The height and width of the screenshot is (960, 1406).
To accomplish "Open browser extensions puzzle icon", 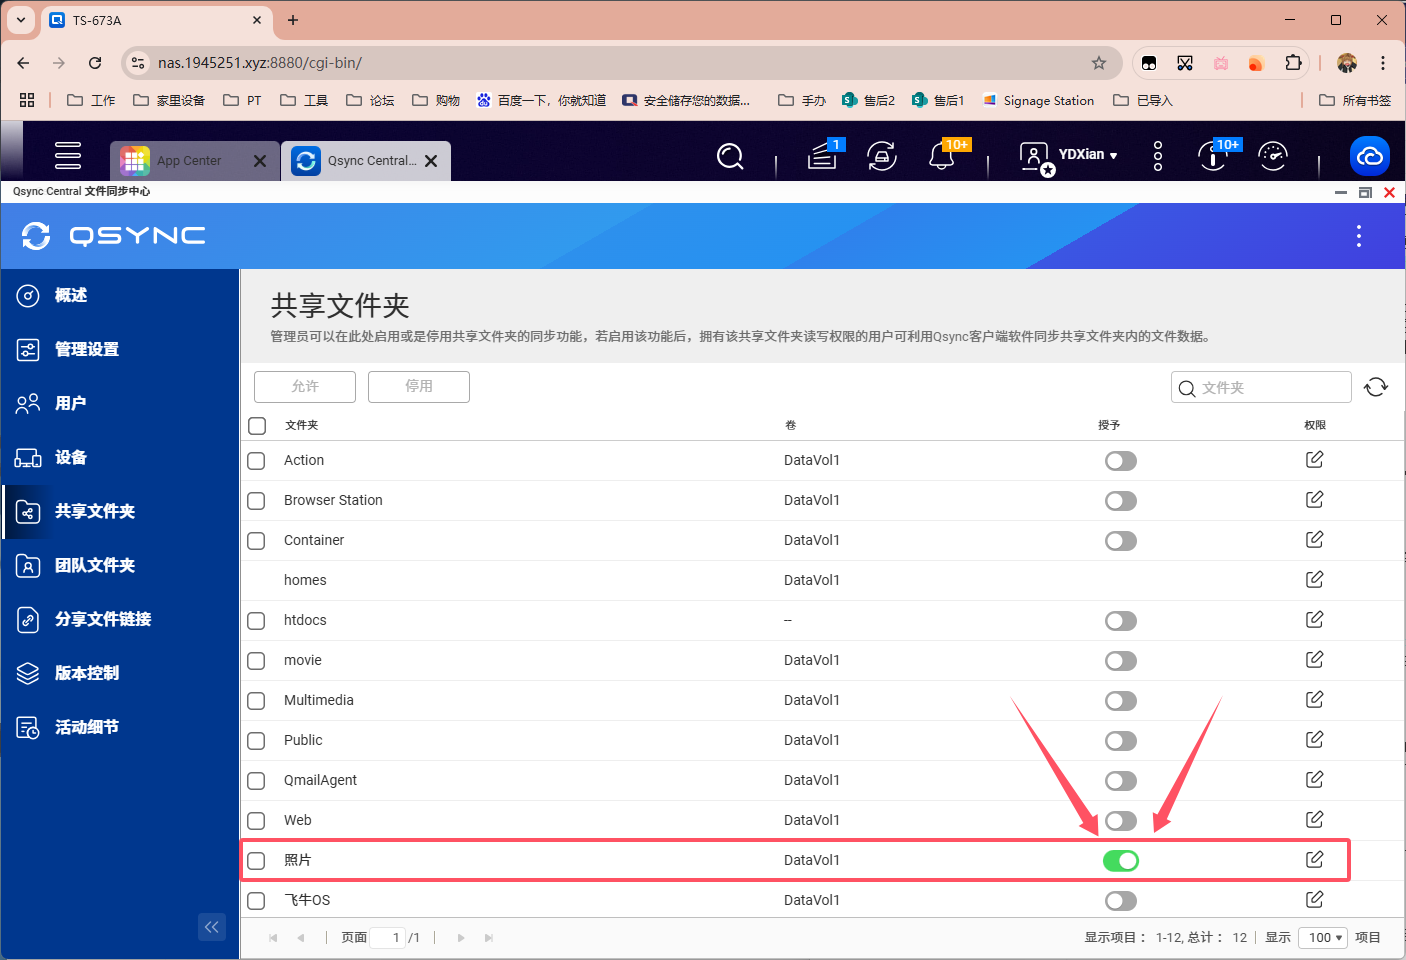I will pos(1293,63).
